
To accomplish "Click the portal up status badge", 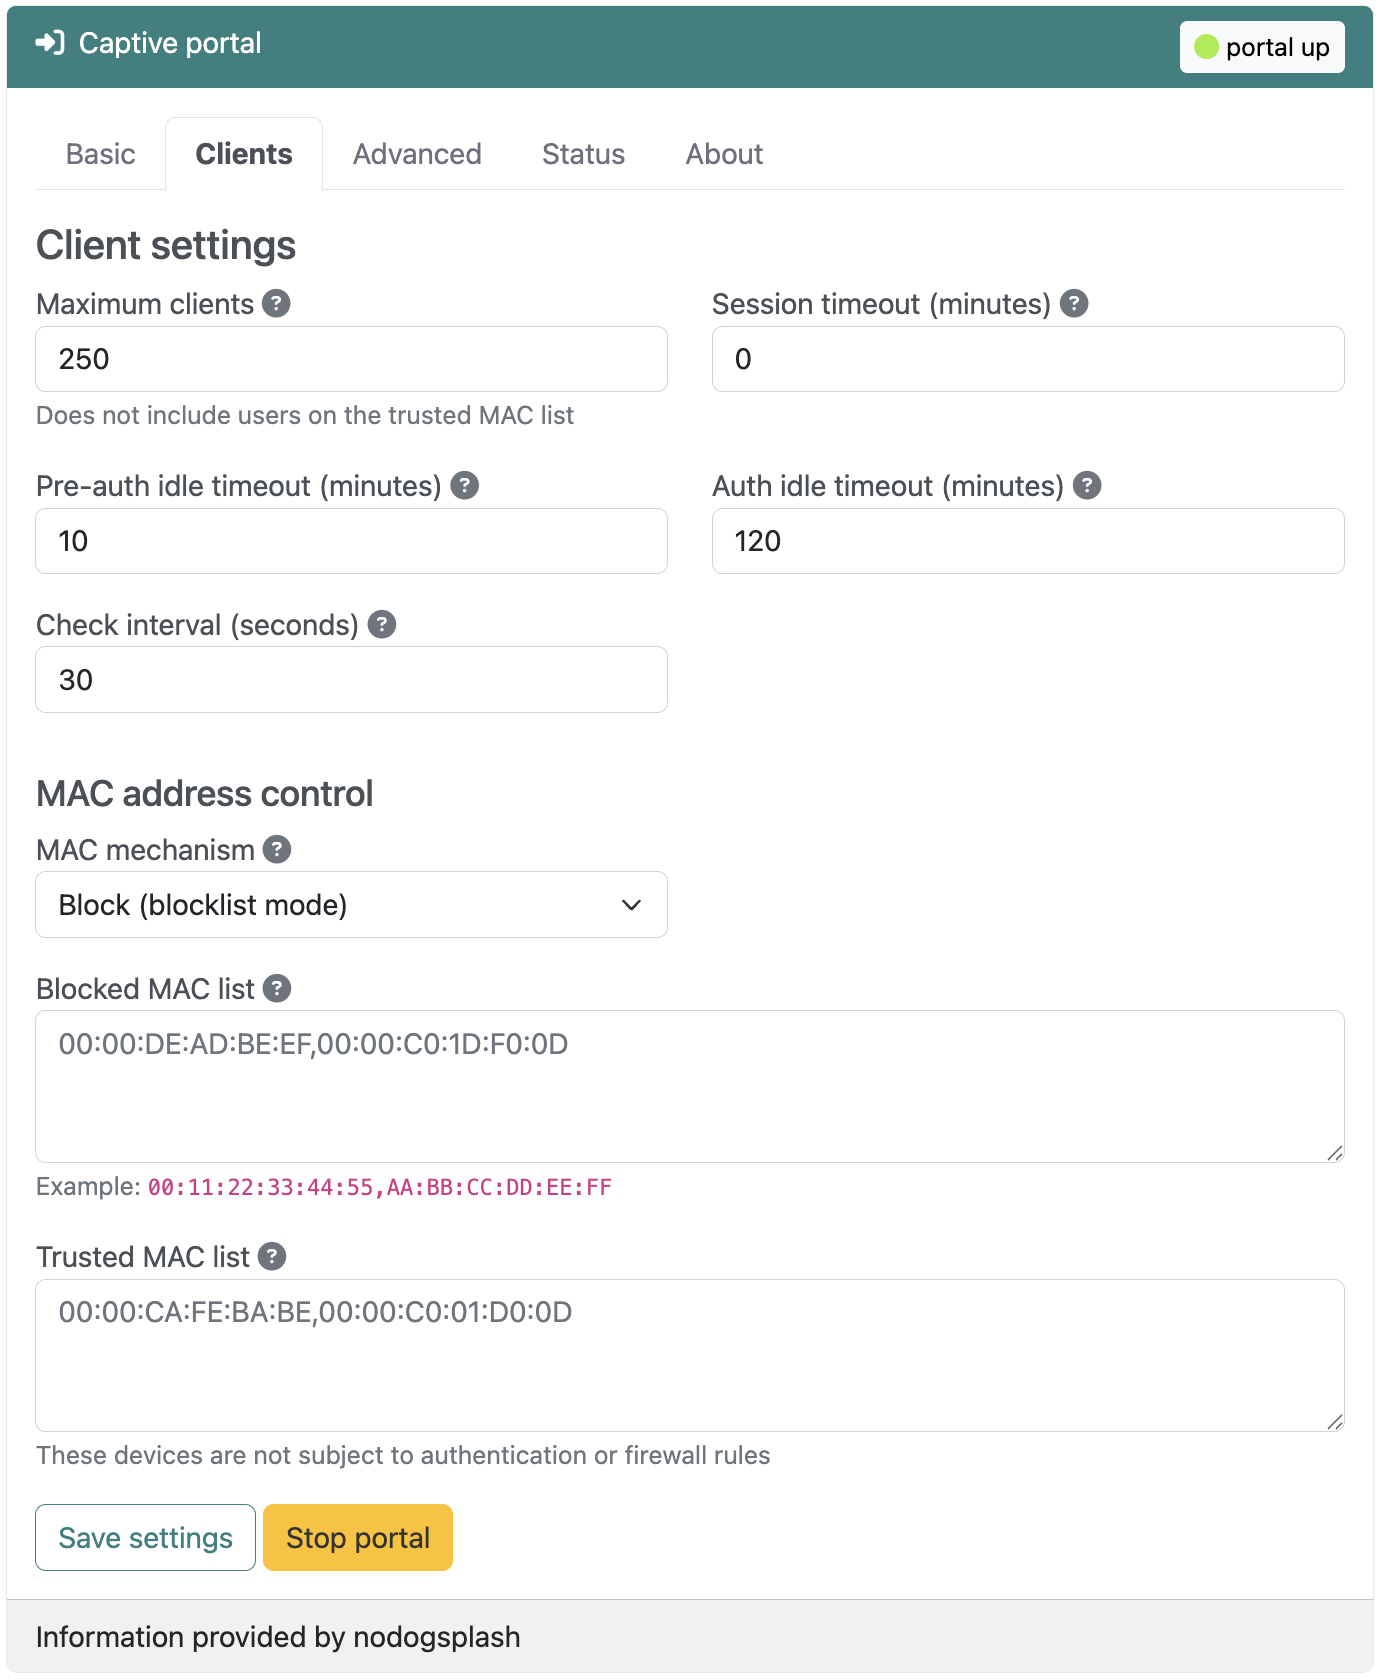I will 1262,47.
